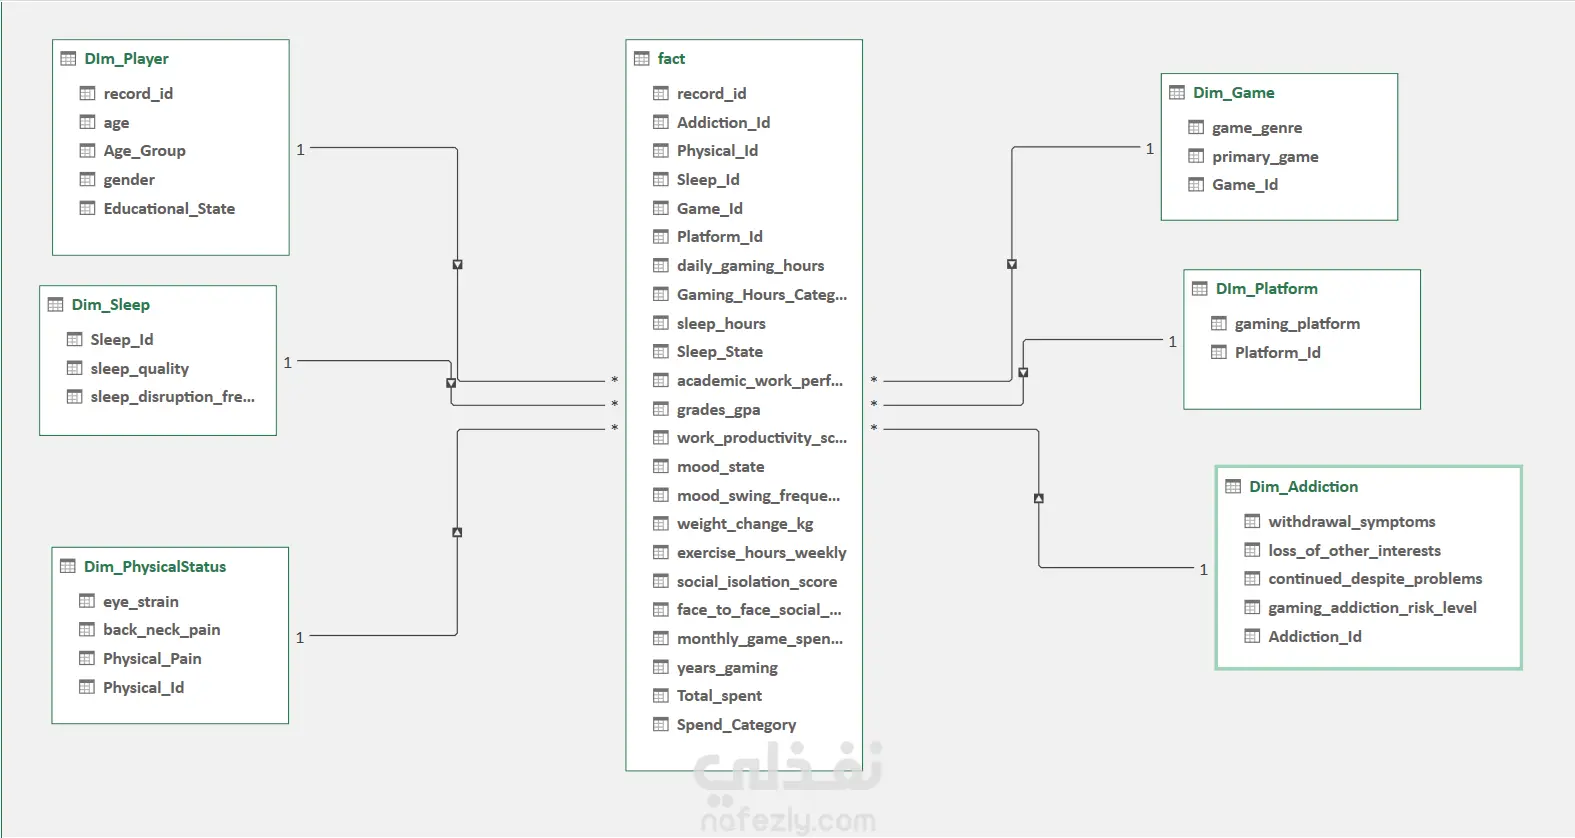Screen dimensions: 1575x838
Task: Click the column icon next to sleep_quality
Action: (x=74, y=369)
